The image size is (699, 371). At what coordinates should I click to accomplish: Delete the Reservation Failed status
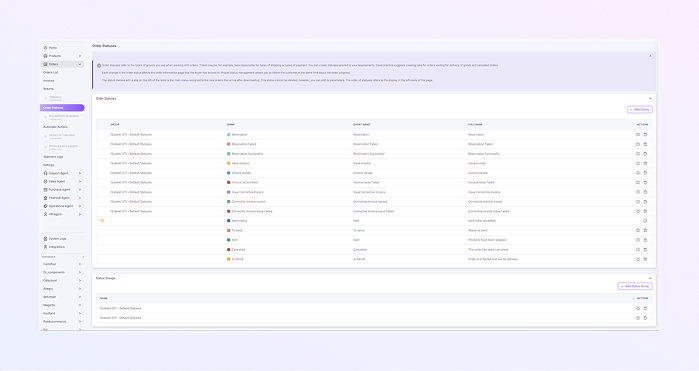pos(645,144)
